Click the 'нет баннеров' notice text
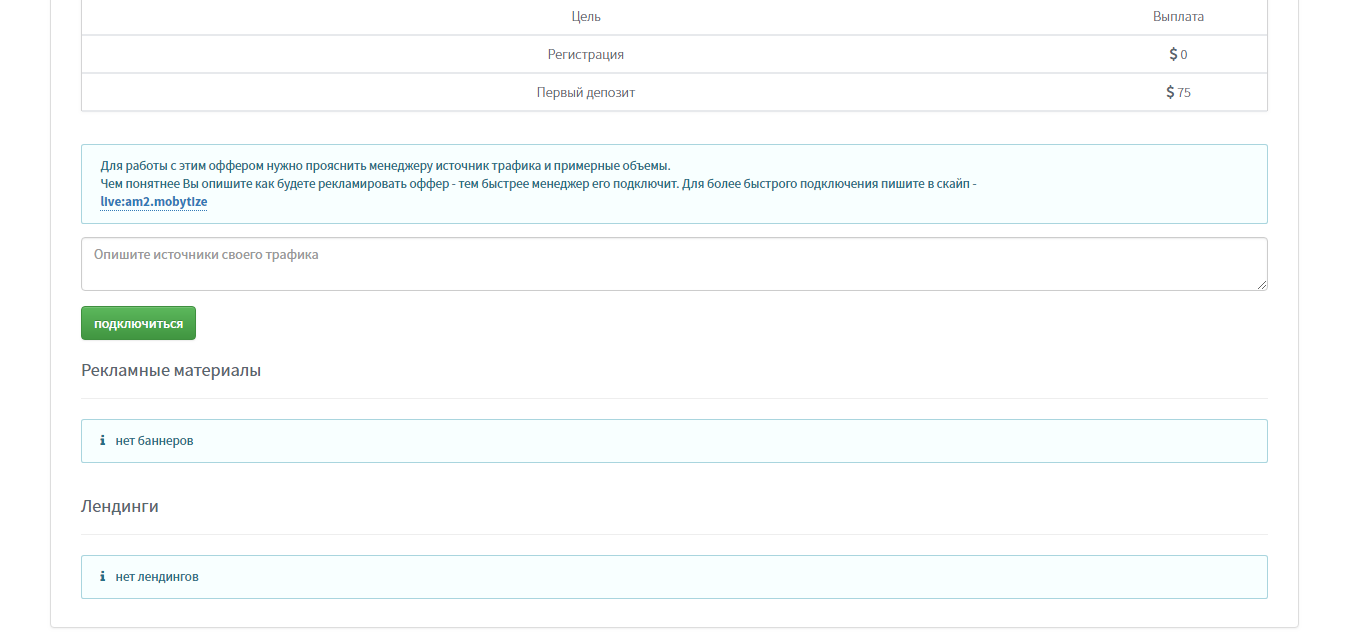This screenshot has height=635, width=1346. (x=154, y=440)
